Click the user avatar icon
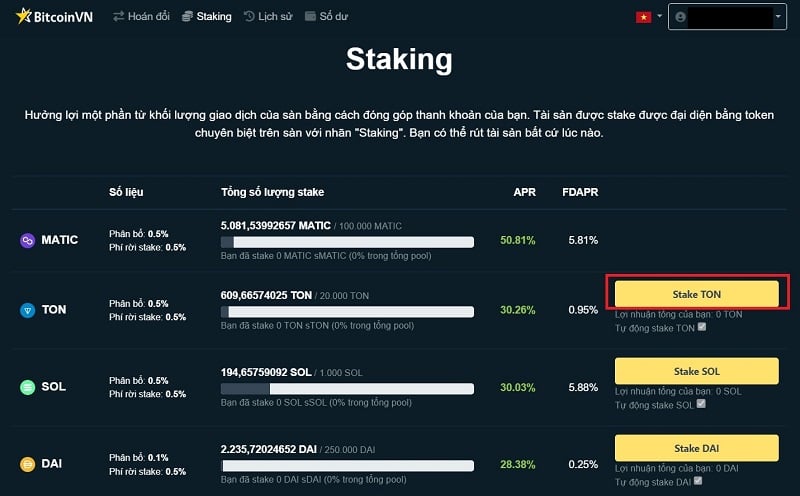Image resolution: width=800 pixels, height=496 pixels. coord(681,17)
